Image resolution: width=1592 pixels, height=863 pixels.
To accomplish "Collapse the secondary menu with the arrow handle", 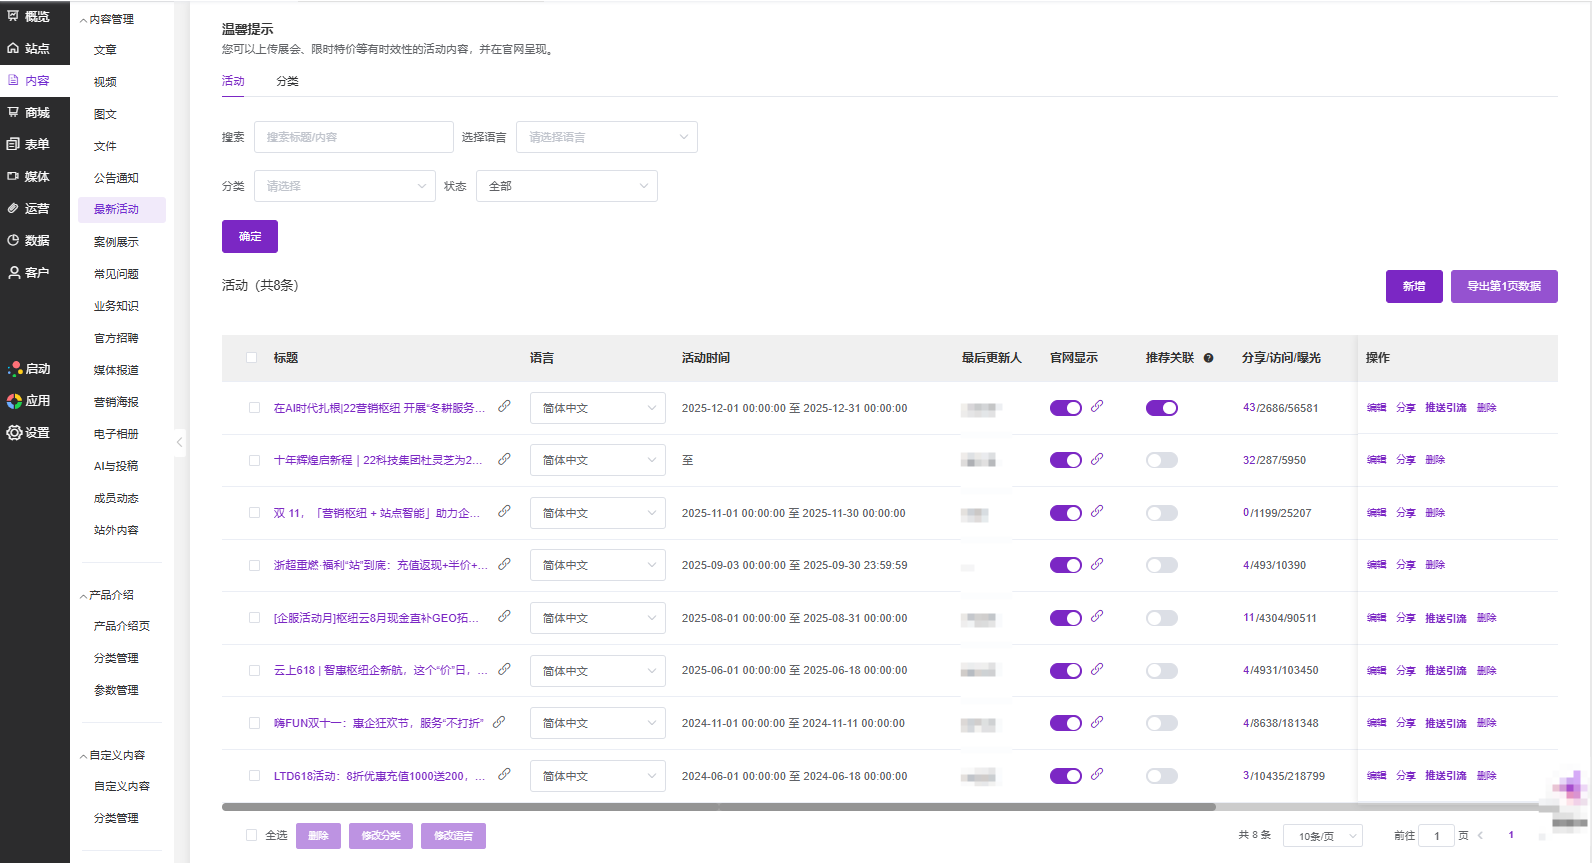I will click(180, 441).
